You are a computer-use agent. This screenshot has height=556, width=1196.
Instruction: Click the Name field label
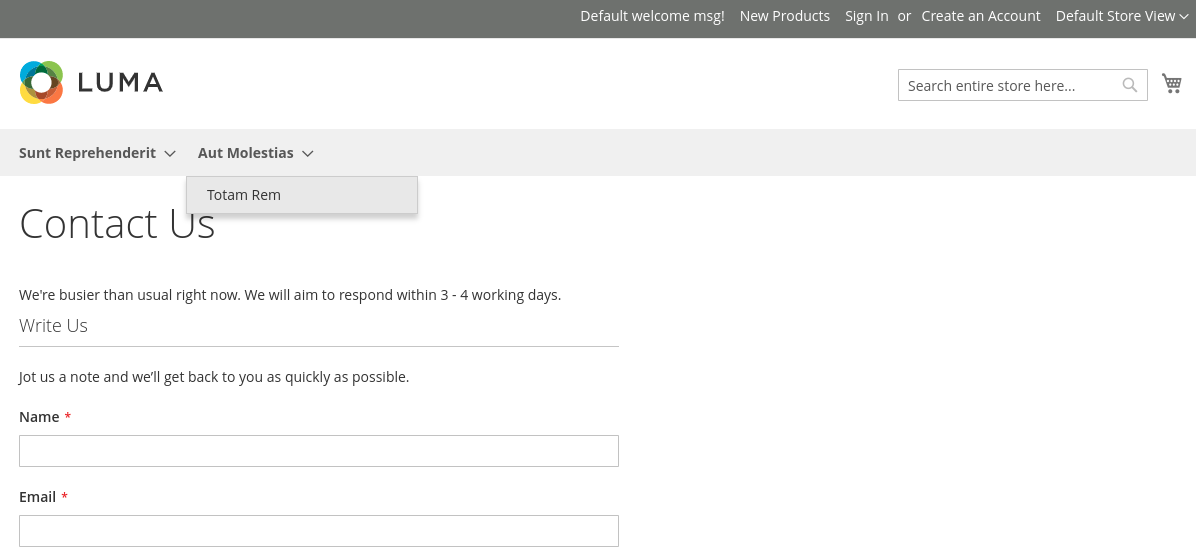(x=39, y=417)
